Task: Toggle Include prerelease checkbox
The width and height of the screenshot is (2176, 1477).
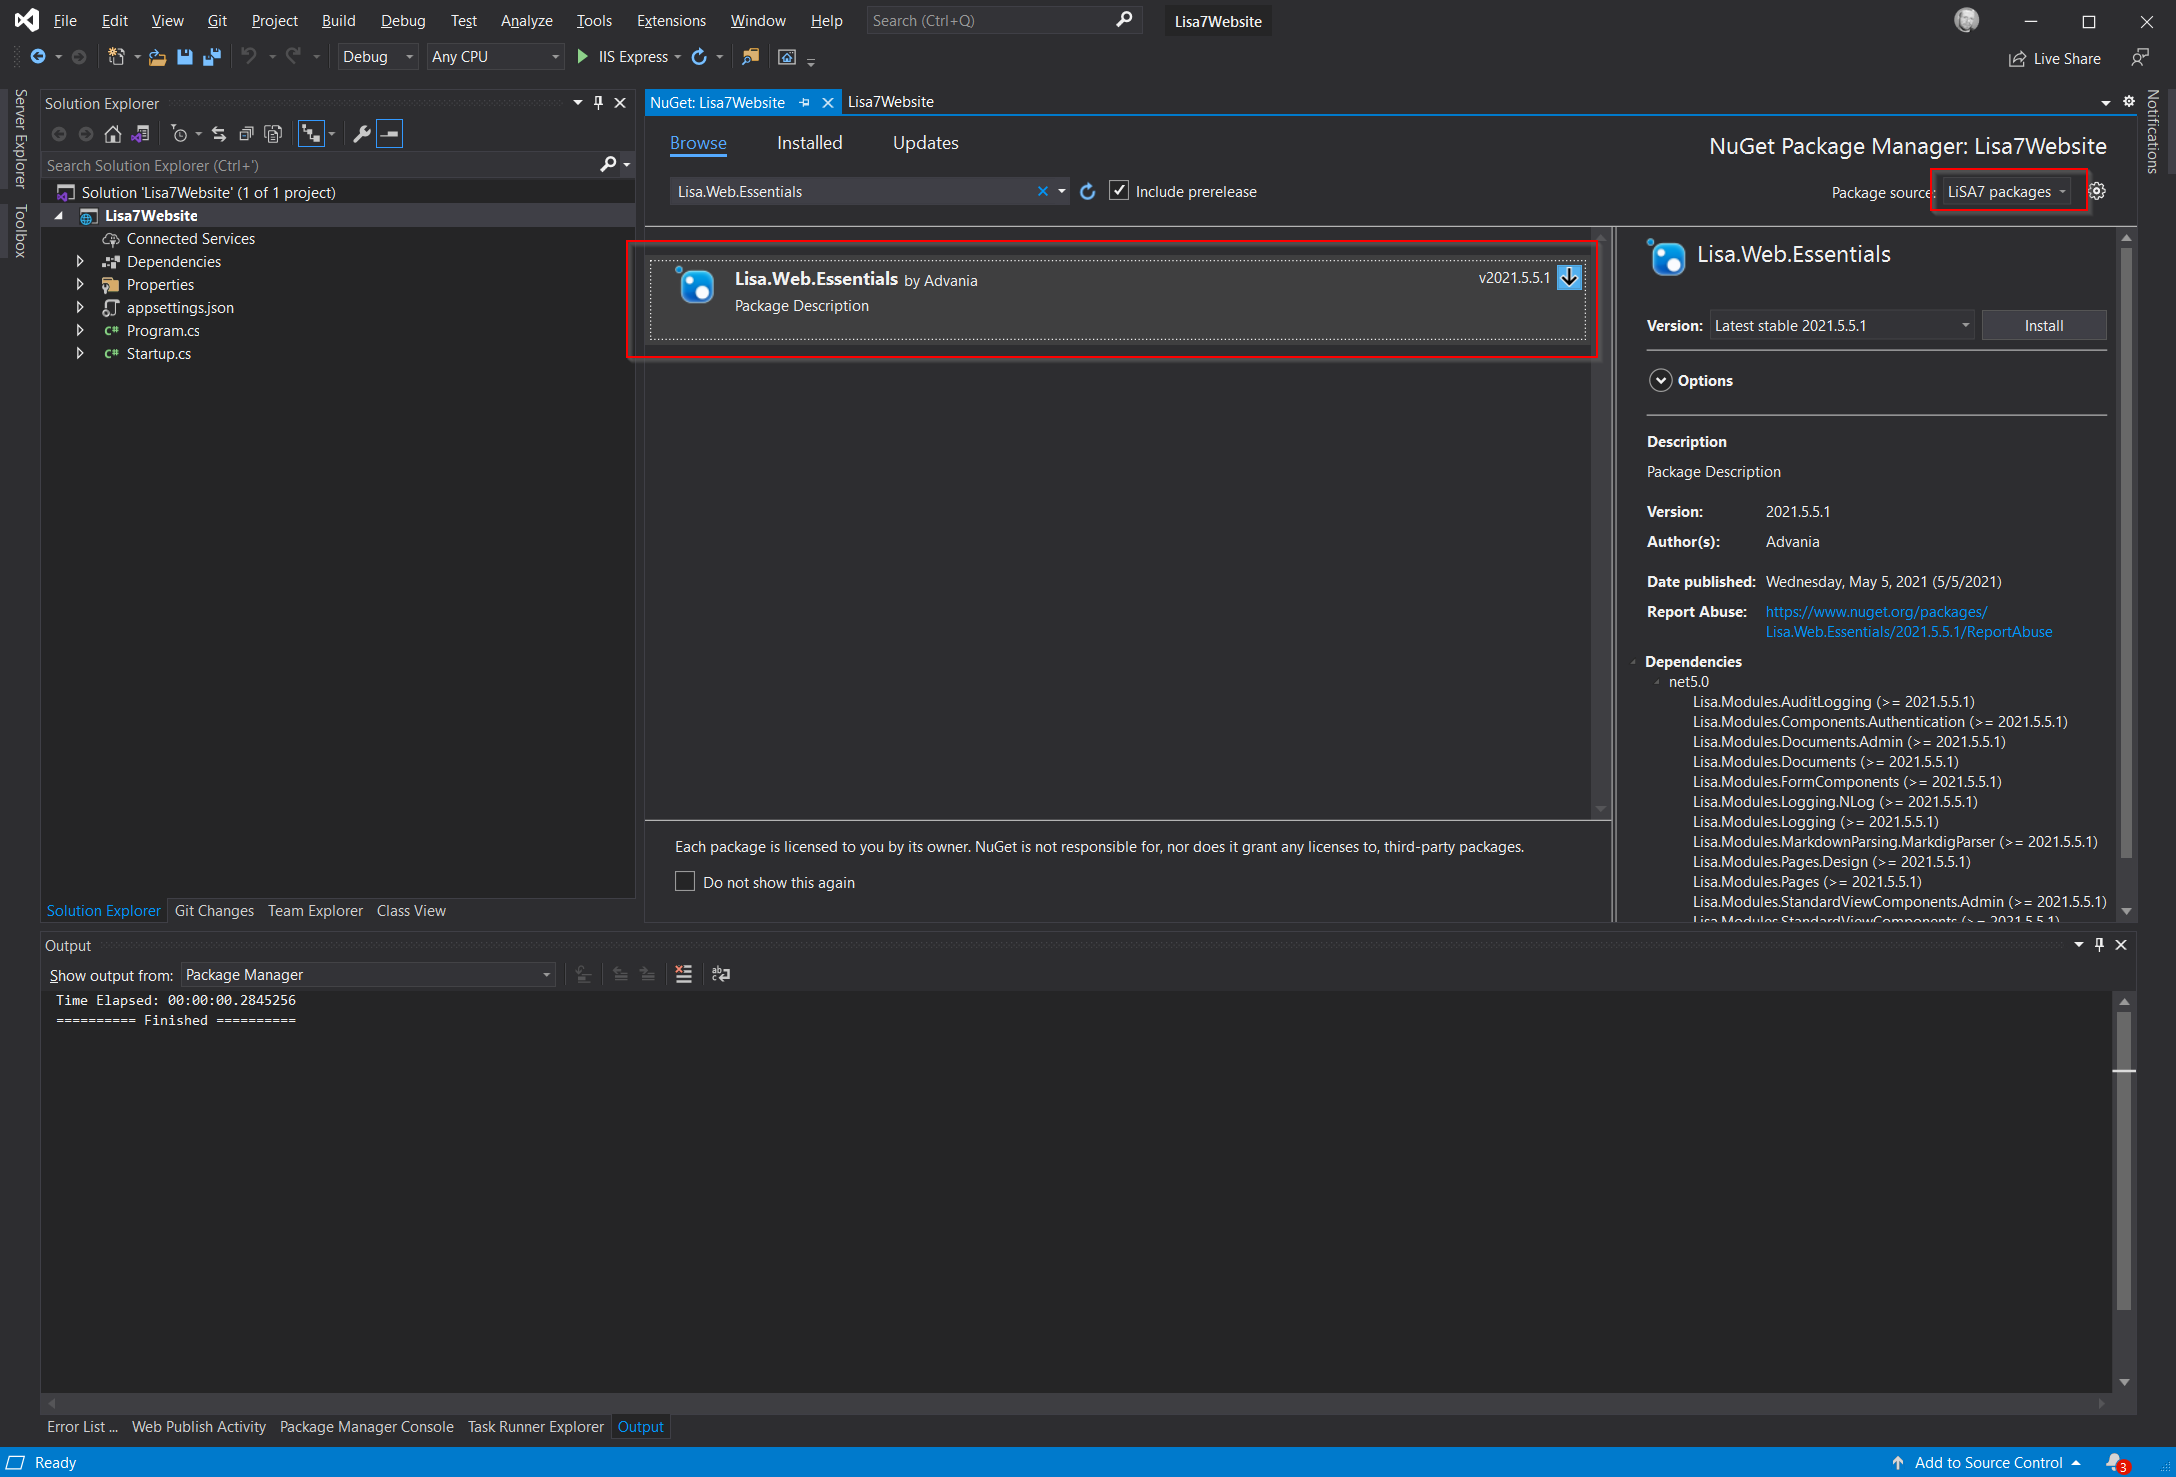Action: pyautogui.click(x=1119, y=191)
